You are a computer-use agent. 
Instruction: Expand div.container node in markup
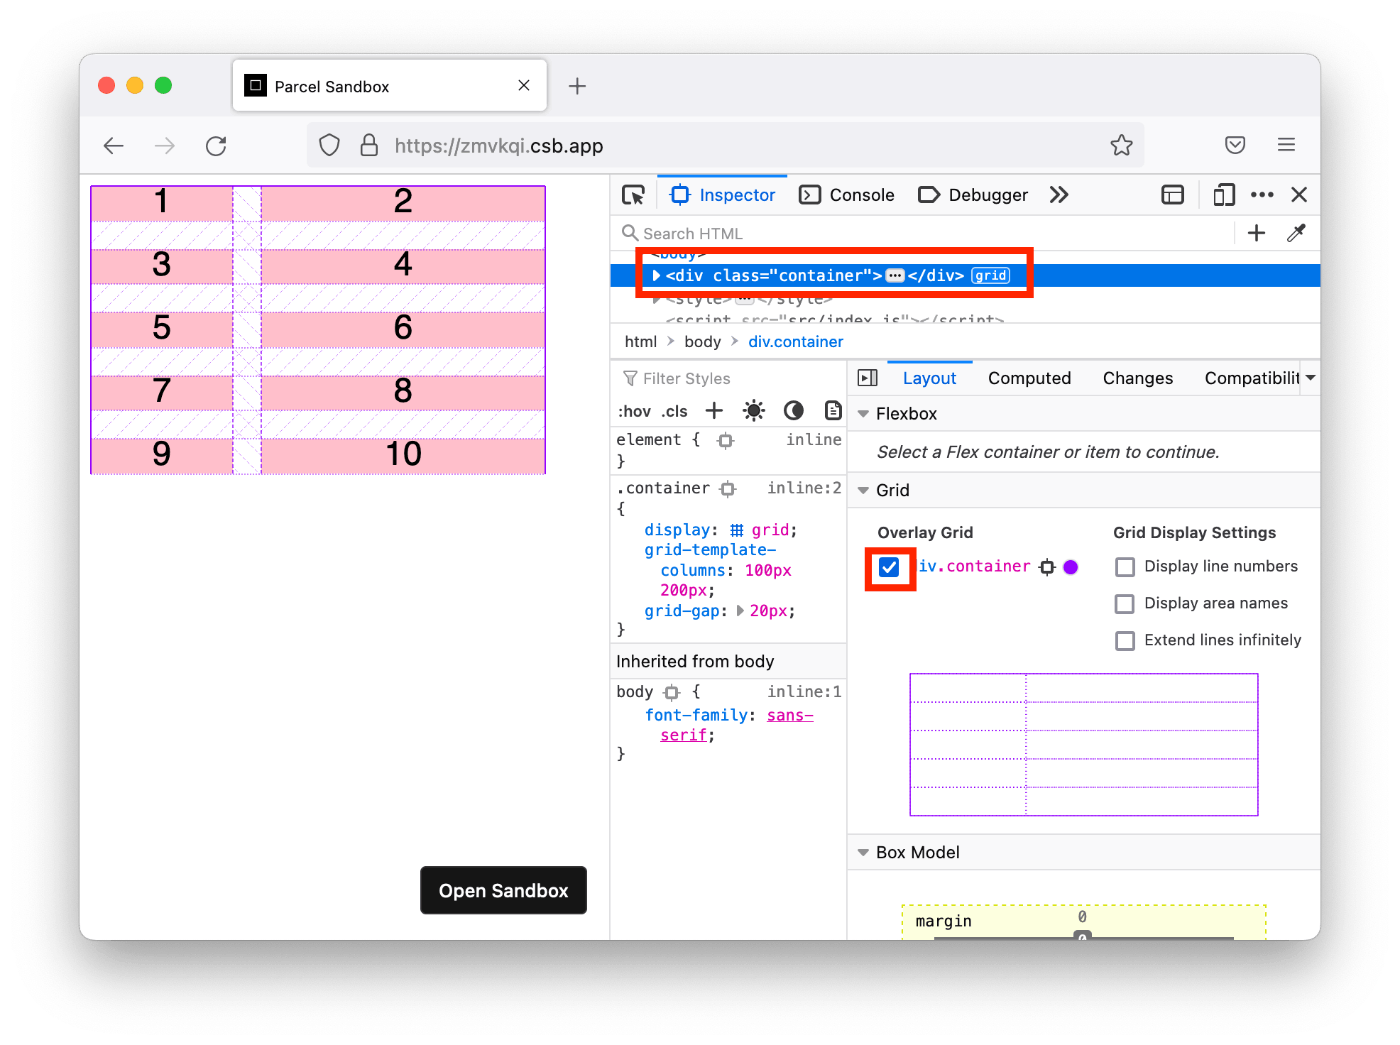pyautogui.click(x=656, y=276)
